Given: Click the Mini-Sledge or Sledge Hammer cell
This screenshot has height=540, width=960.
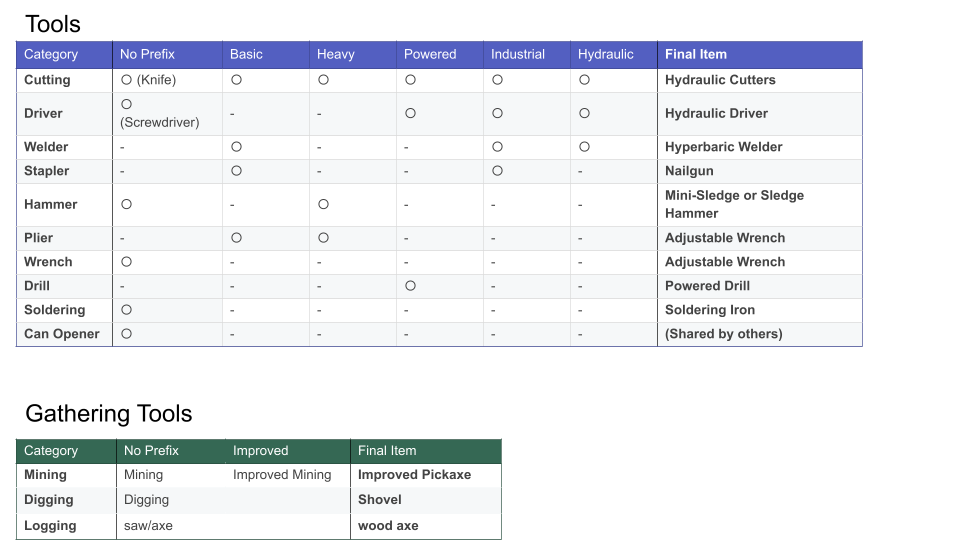Looking at the screenshot, I should click(x=734, y=204).
